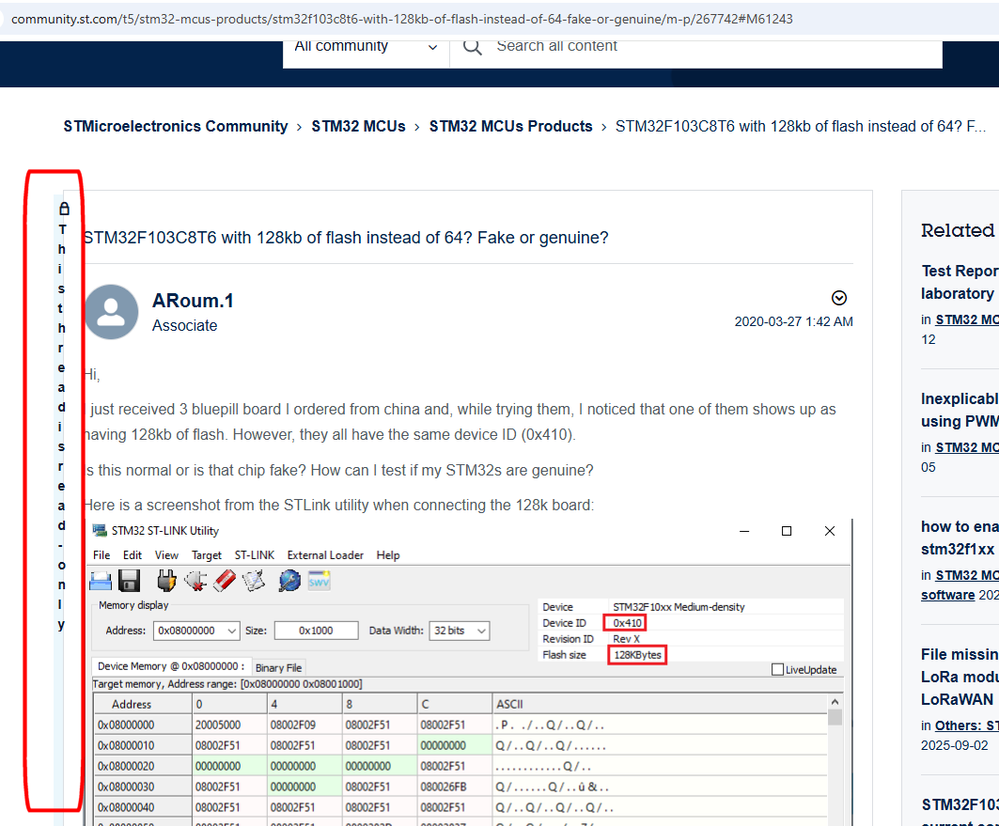Click the Revision ID value Rev X
999x826 pixels.
click(626, 639)
